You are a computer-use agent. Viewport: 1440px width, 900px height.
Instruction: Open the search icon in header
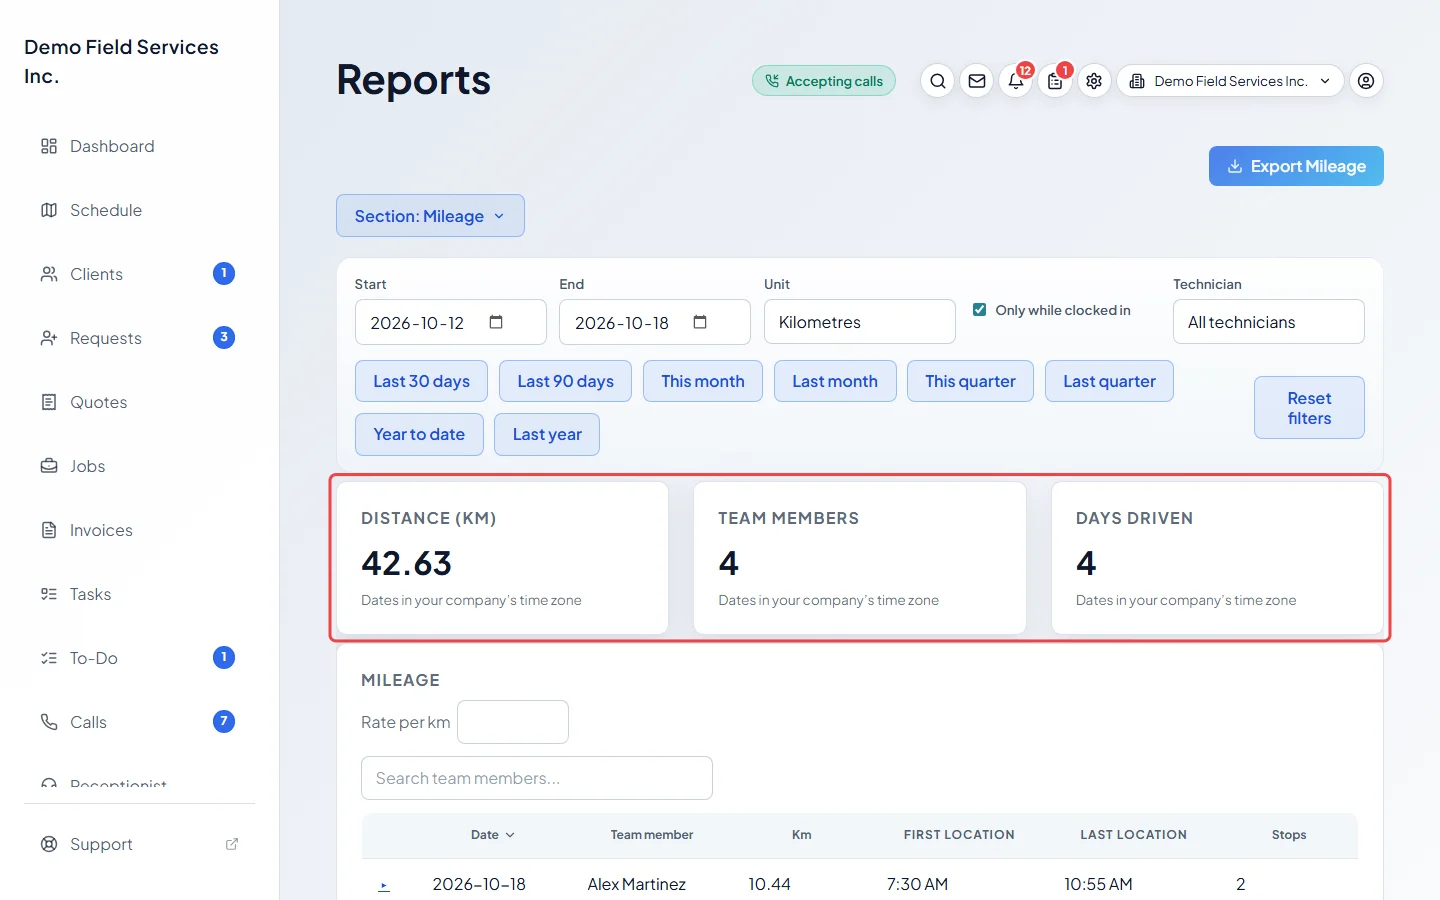[937, 81]
